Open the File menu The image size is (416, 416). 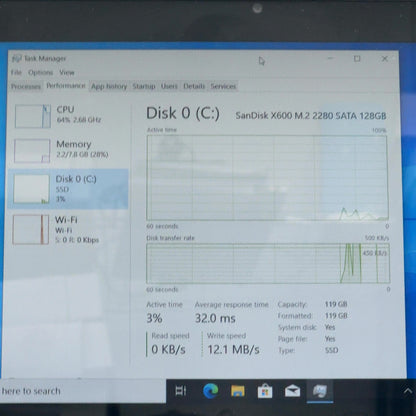tap(16, 72)
